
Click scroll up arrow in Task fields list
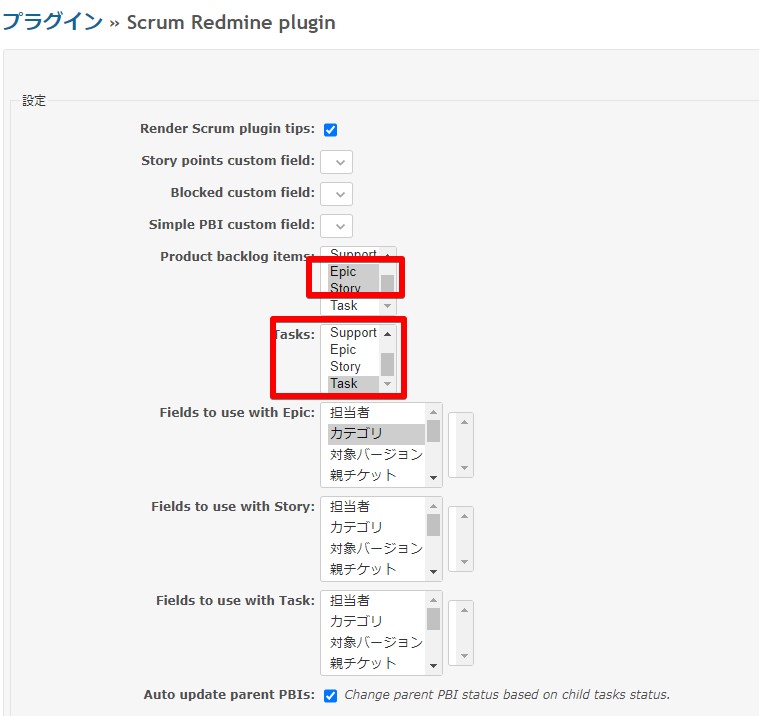(x=433, y=600)
